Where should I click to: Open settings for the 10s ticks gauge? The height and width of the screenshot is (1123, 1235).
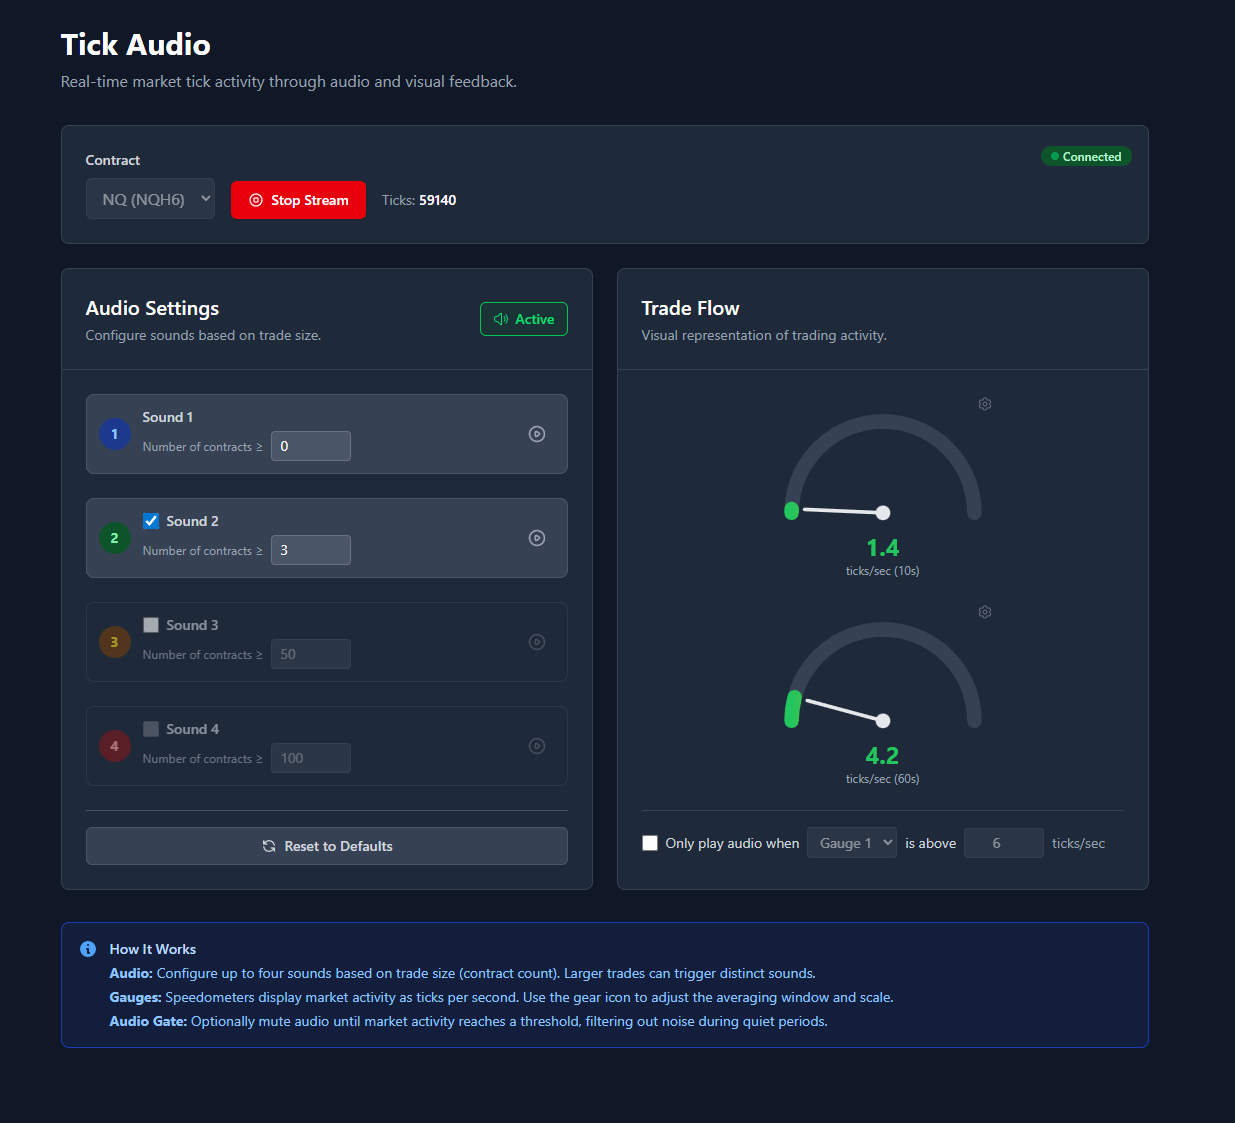point(984,403)
